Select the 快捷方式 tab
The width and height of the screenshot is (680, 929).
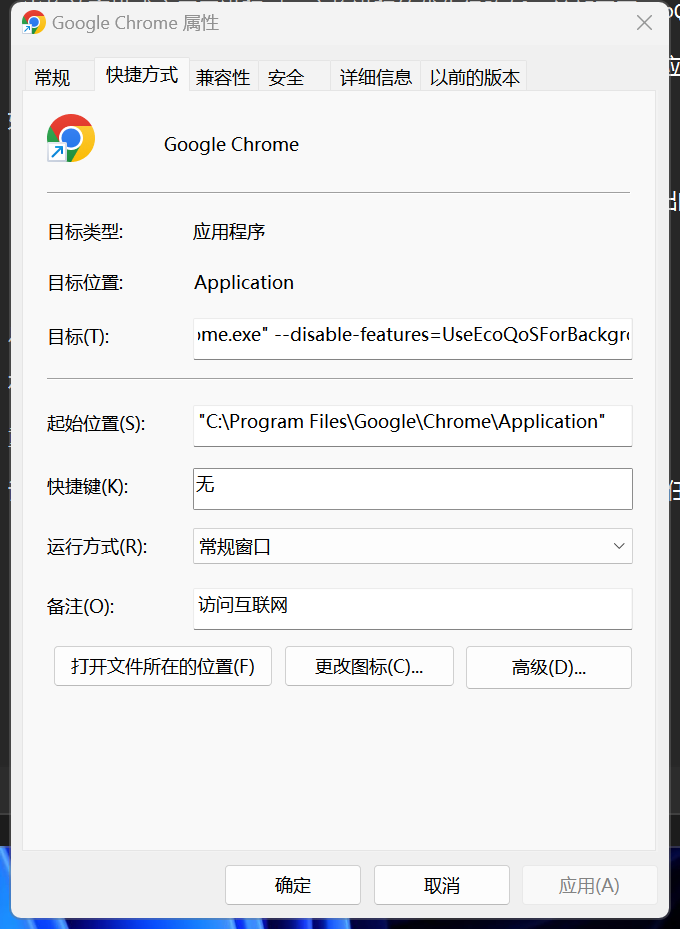[142, 75]
